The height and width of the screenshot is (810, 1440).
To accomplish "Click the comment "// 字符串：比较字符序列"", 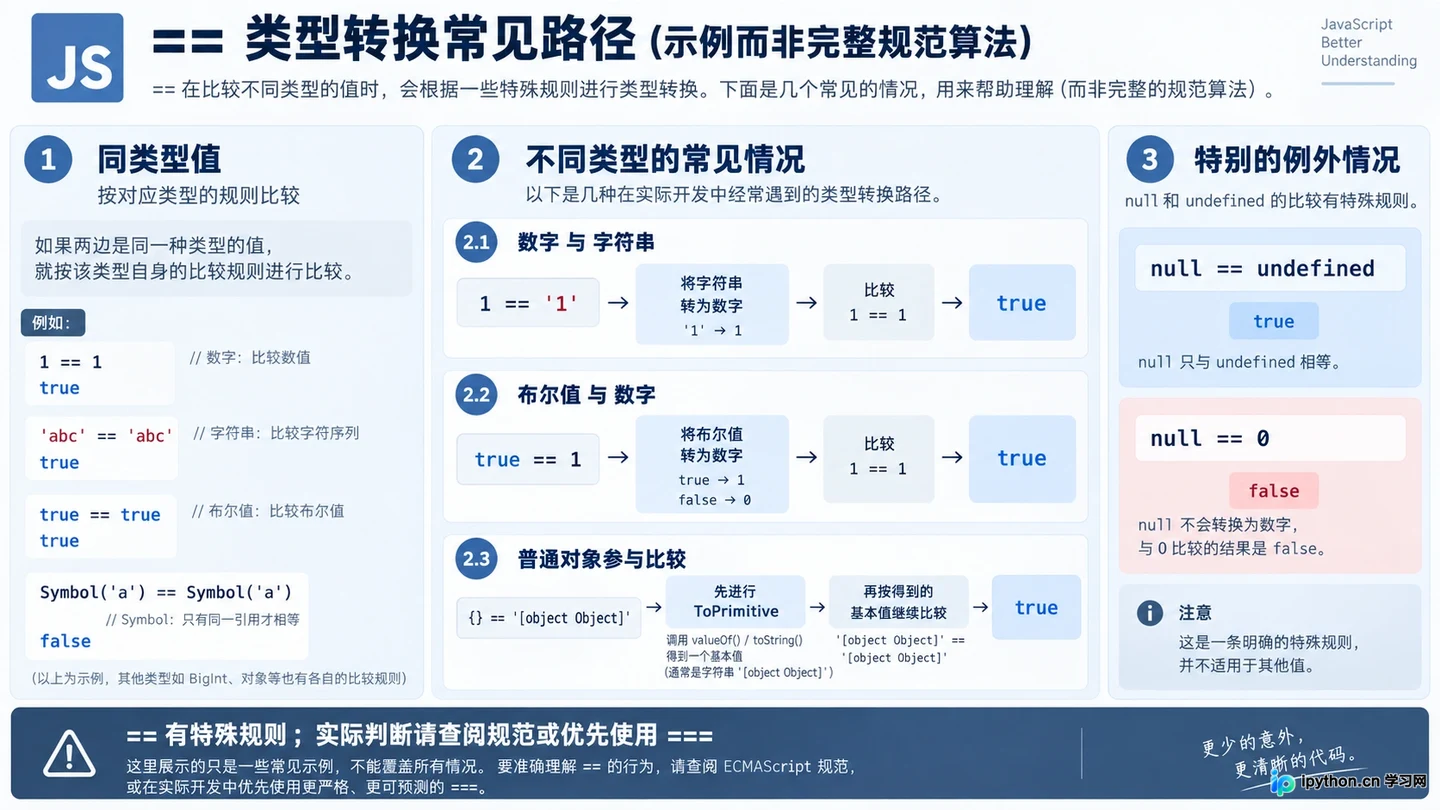I will tap(276, 433).
